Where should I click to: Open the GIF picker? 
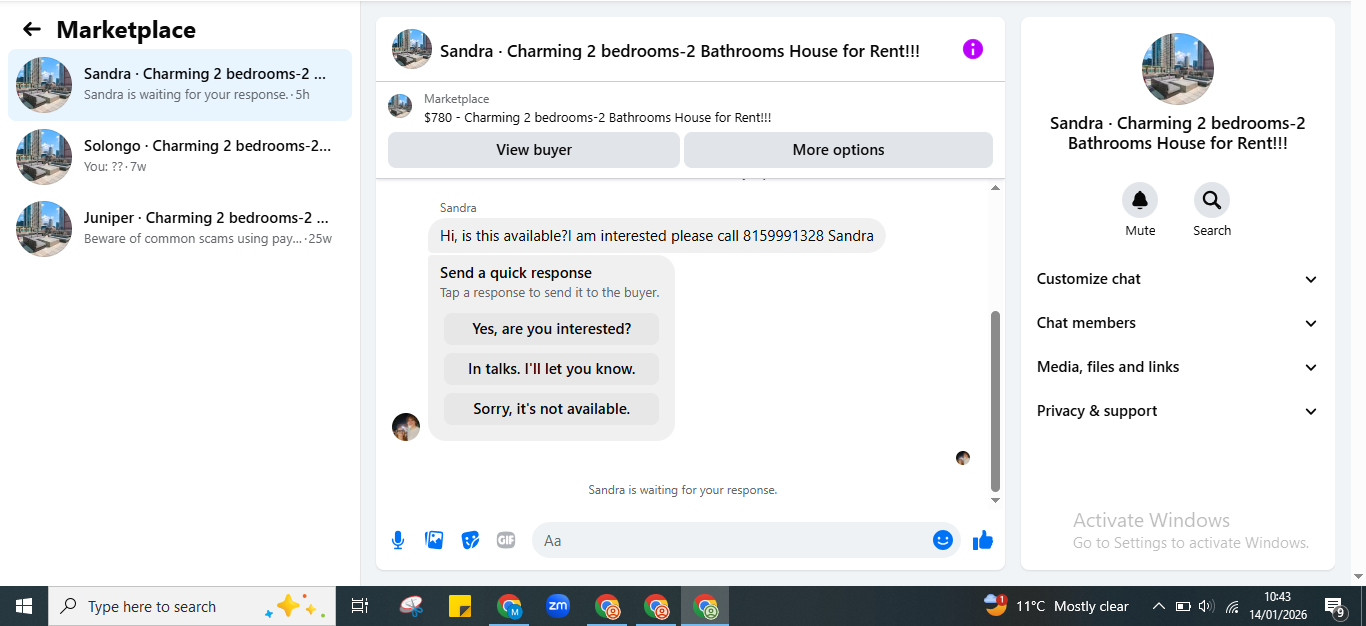[x=506, y=540]
